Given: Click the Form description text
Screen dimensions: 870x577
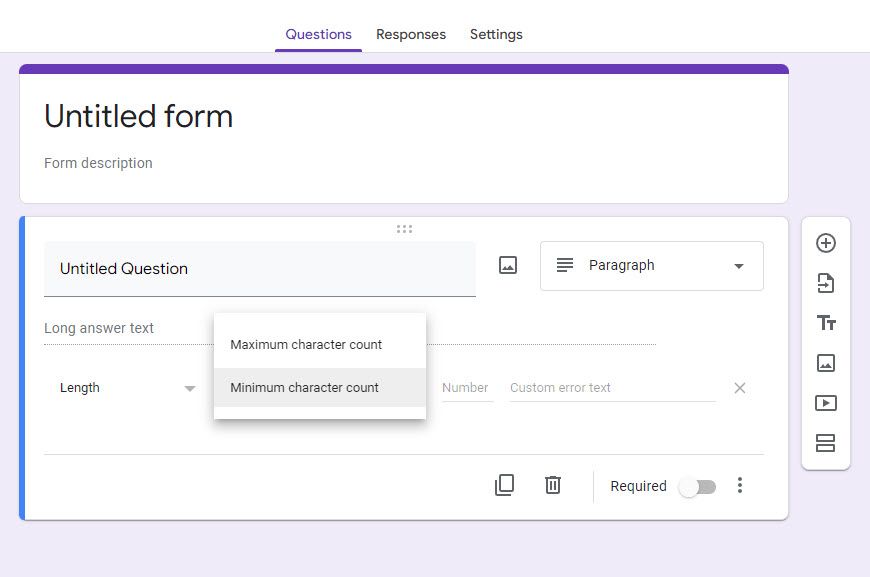Looking at the screenshot, I should pyautogui.click(x=97, y=163).
